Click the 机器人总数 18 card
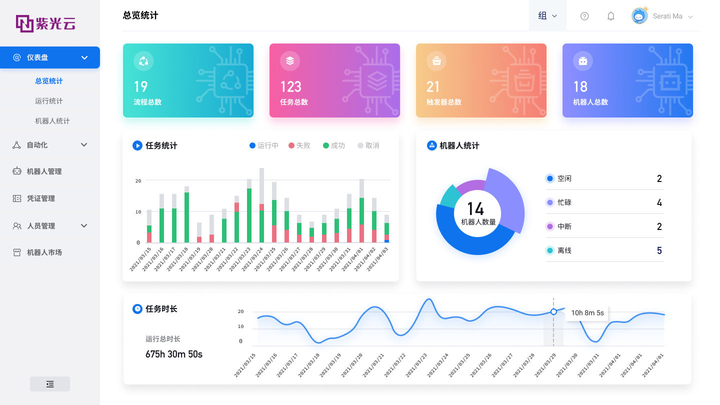 point(627,80)
